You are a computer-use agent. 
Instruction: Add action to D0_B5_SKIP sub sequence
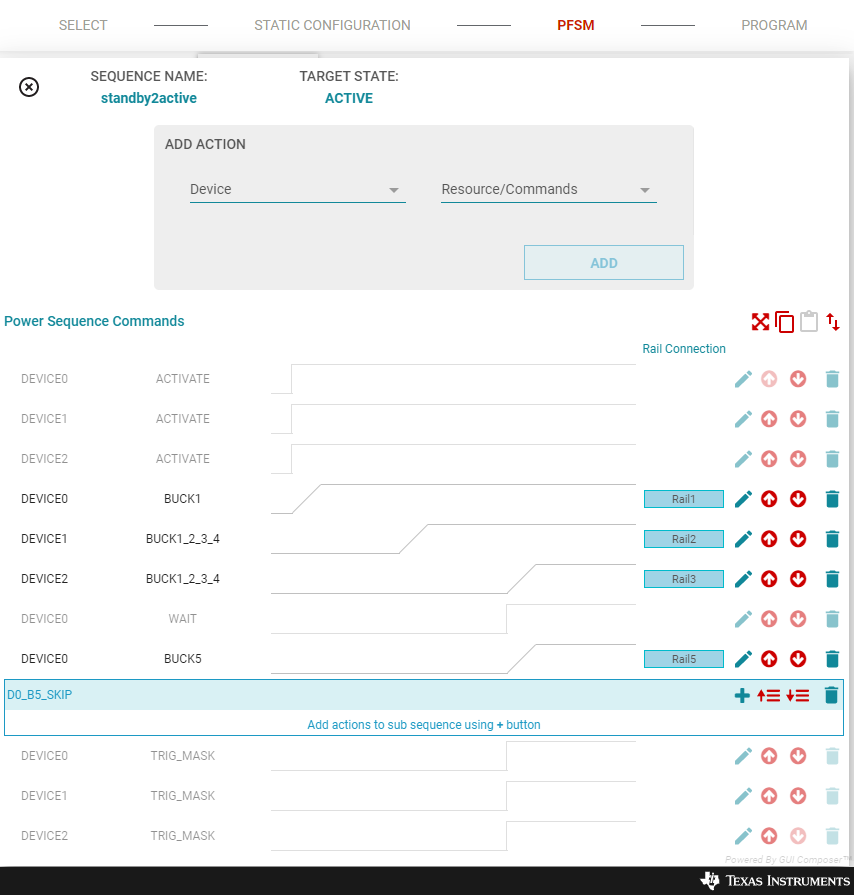coord(742,695)
